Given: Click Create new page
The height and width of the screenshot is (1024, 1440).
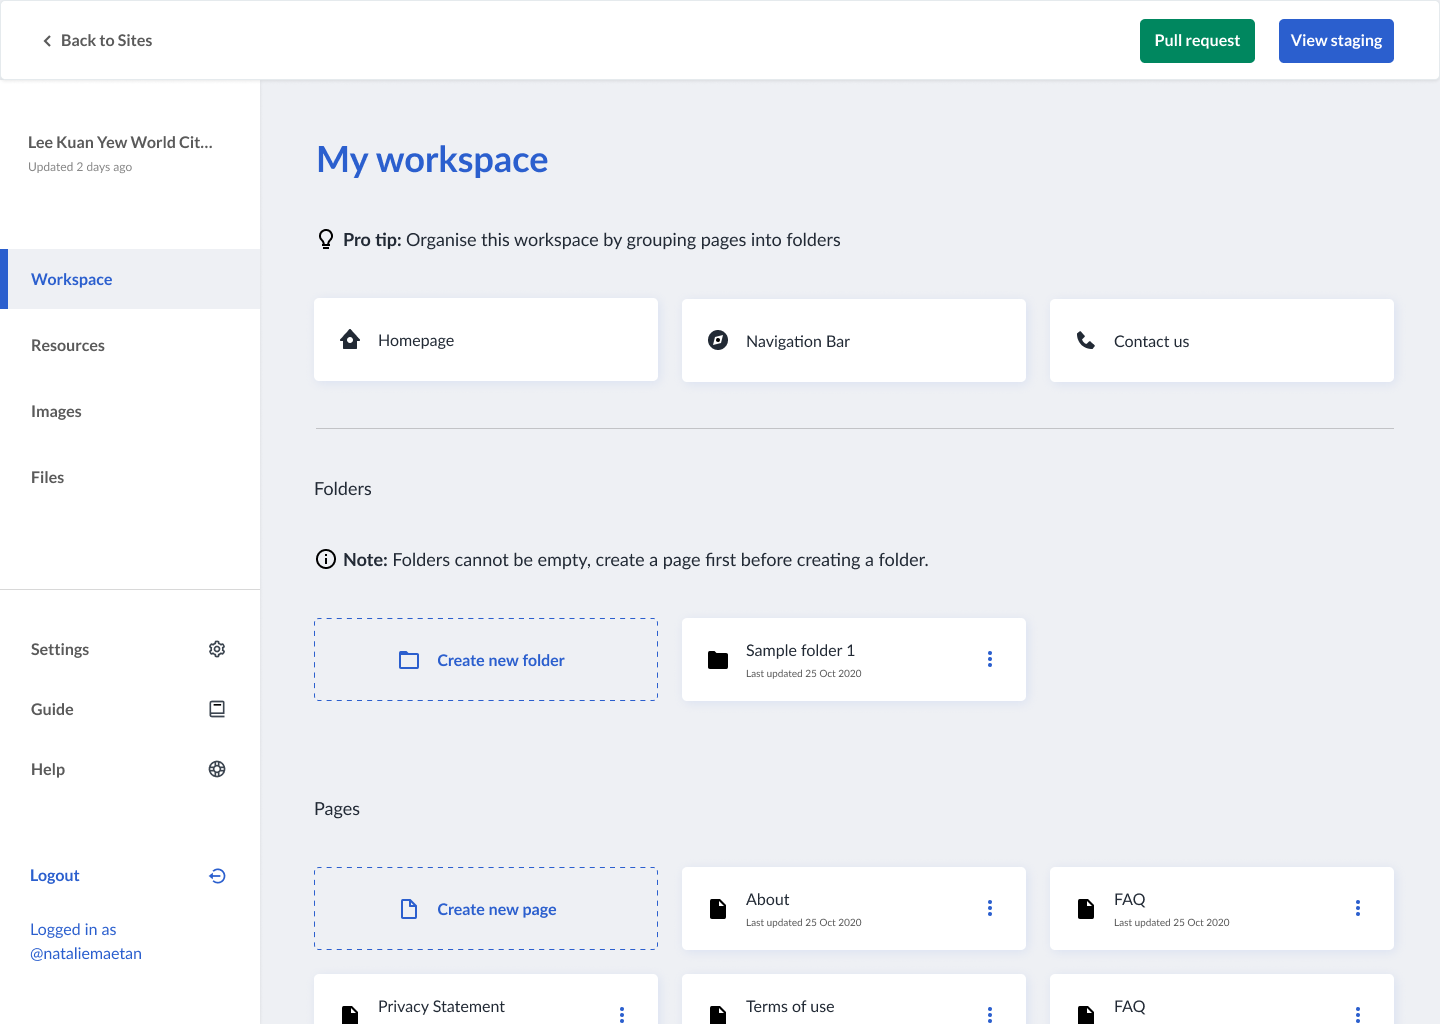Looking at the screenshot, I should (x=485, y=908).
